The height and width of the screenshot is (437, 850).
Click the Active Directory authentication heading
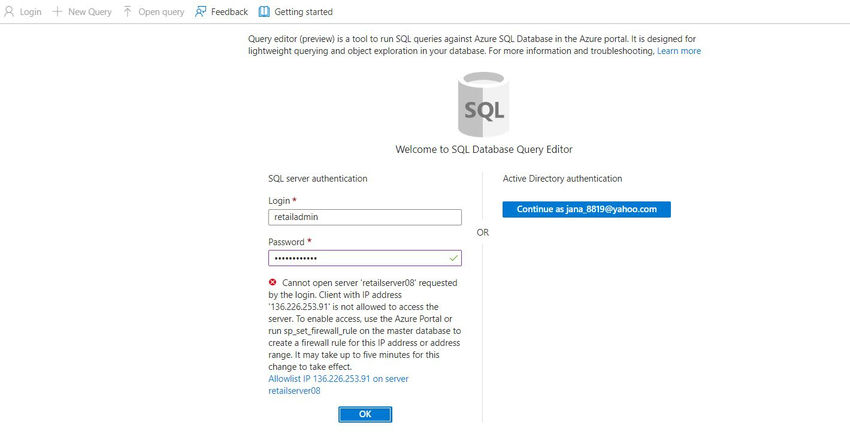click(x=562, y=179)
